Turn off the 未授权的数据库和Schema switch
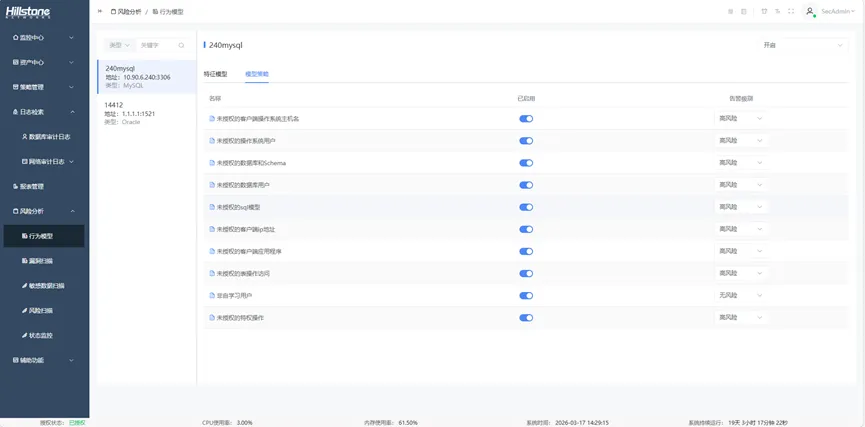Screen dimensions: 865x427 [x=526, y=163]
